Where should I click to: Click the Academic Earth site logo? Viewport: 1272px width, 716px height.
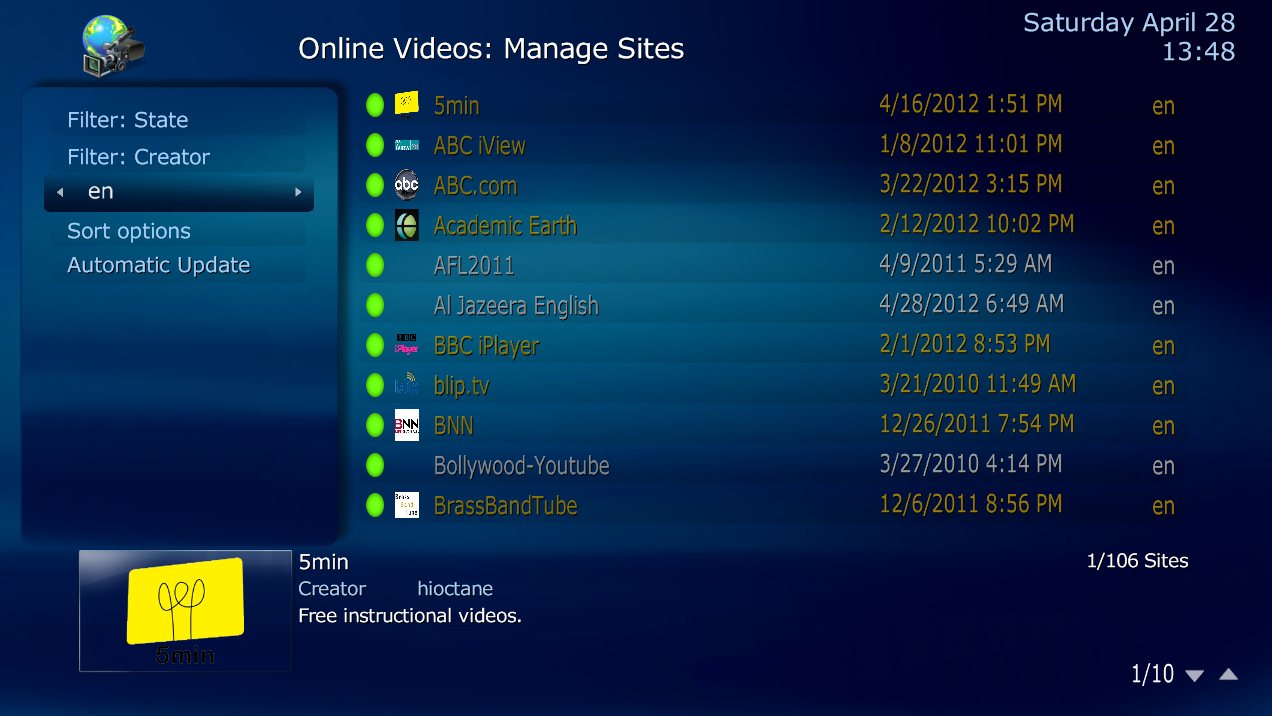406,225
